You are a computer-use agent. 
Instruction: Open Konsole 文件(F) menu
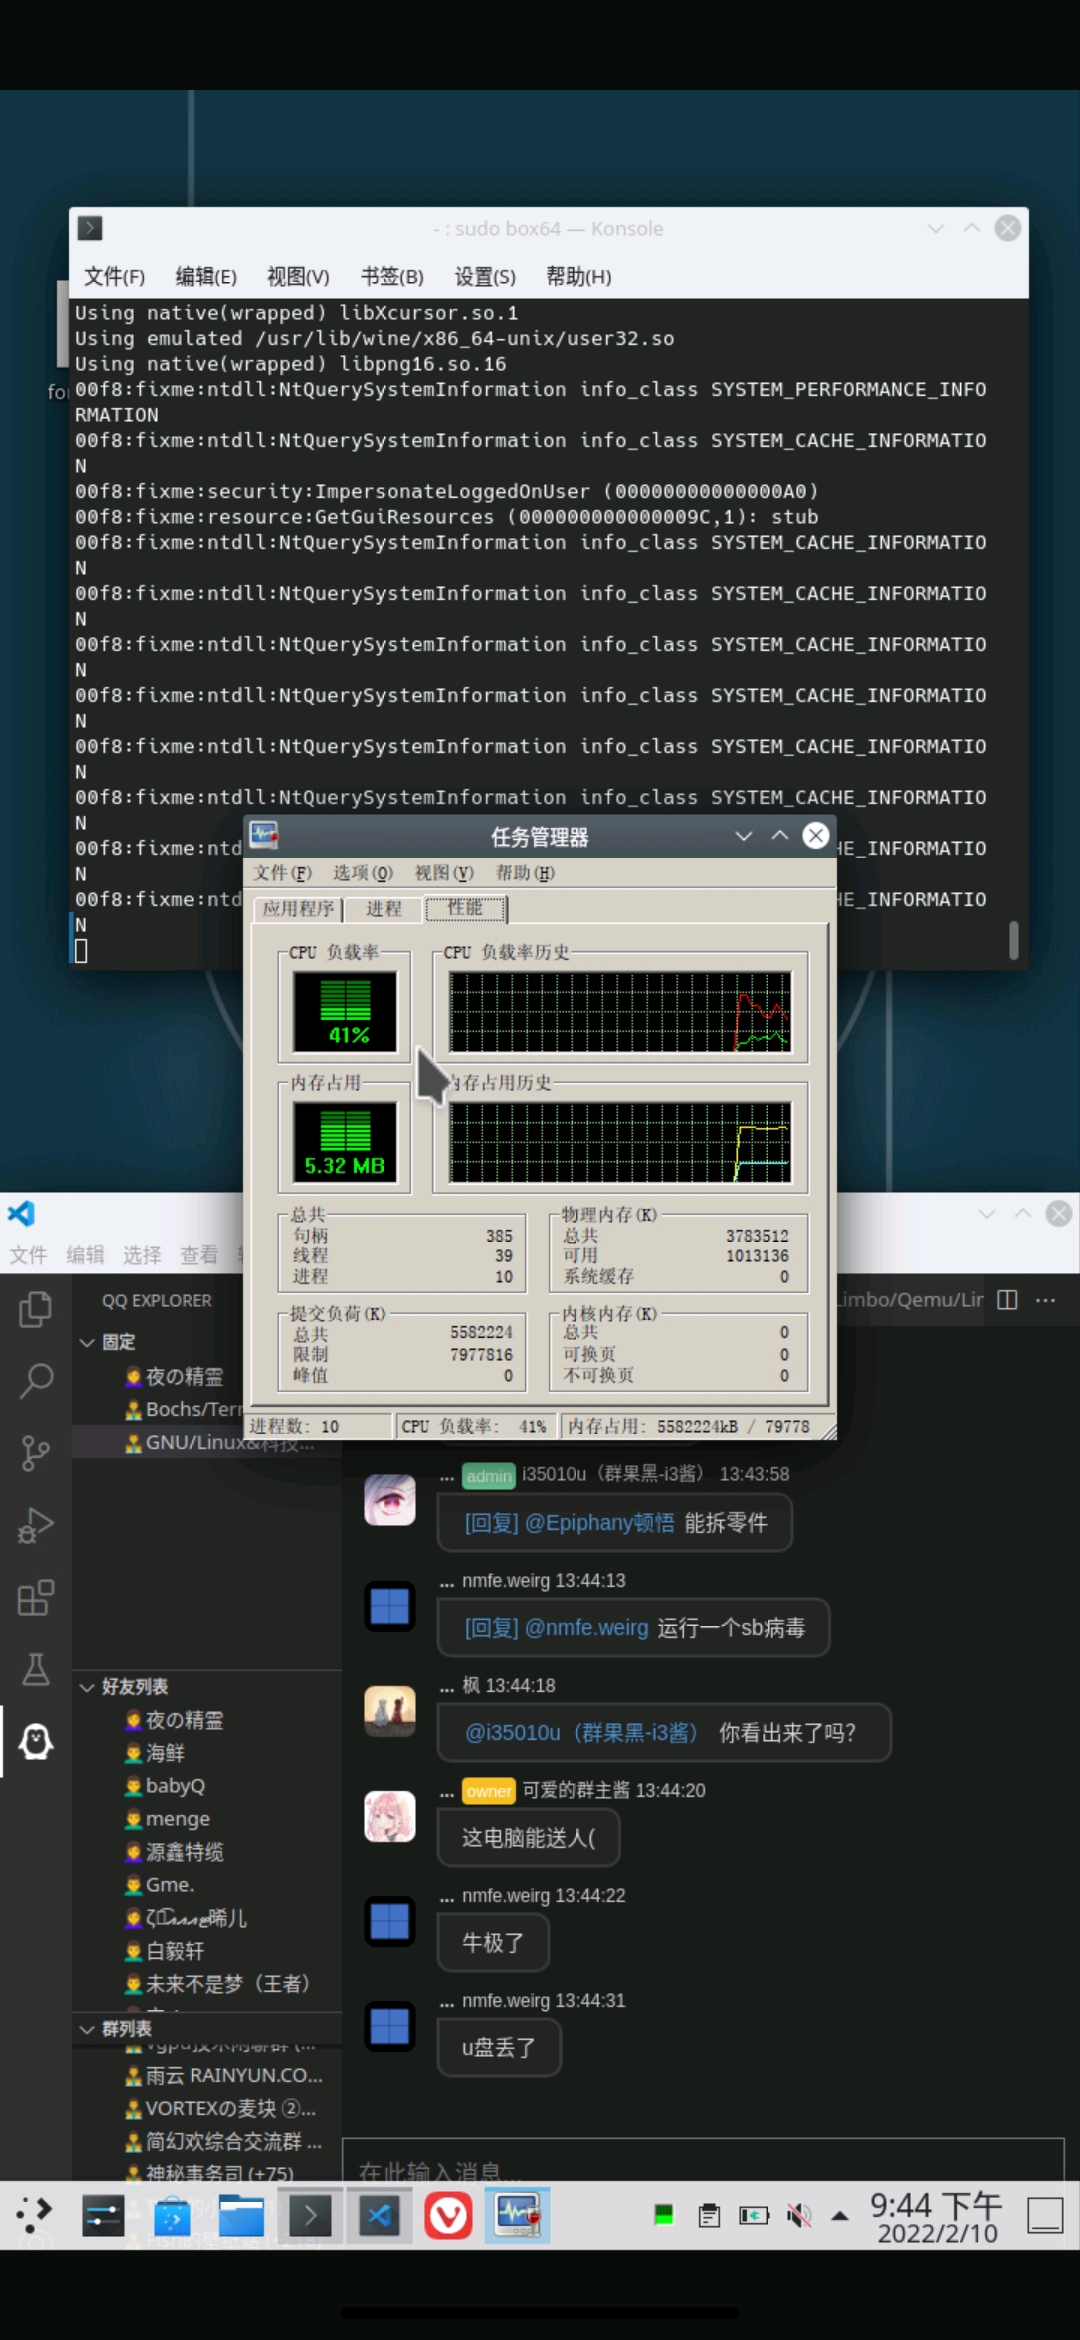(114, 277)
